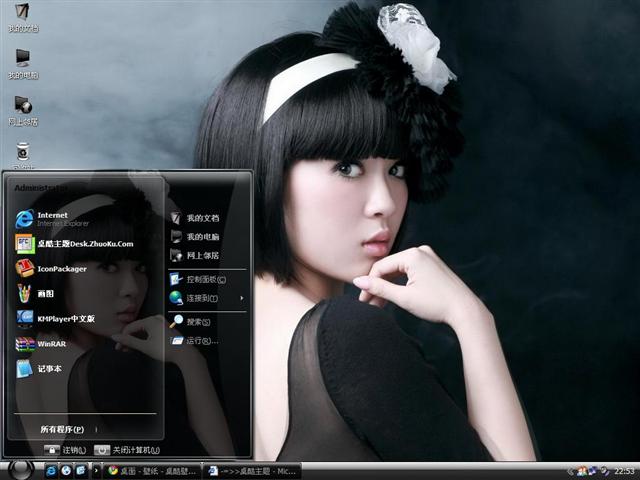
Task: Click the Start orb button
Action: (x=20, y=470)
